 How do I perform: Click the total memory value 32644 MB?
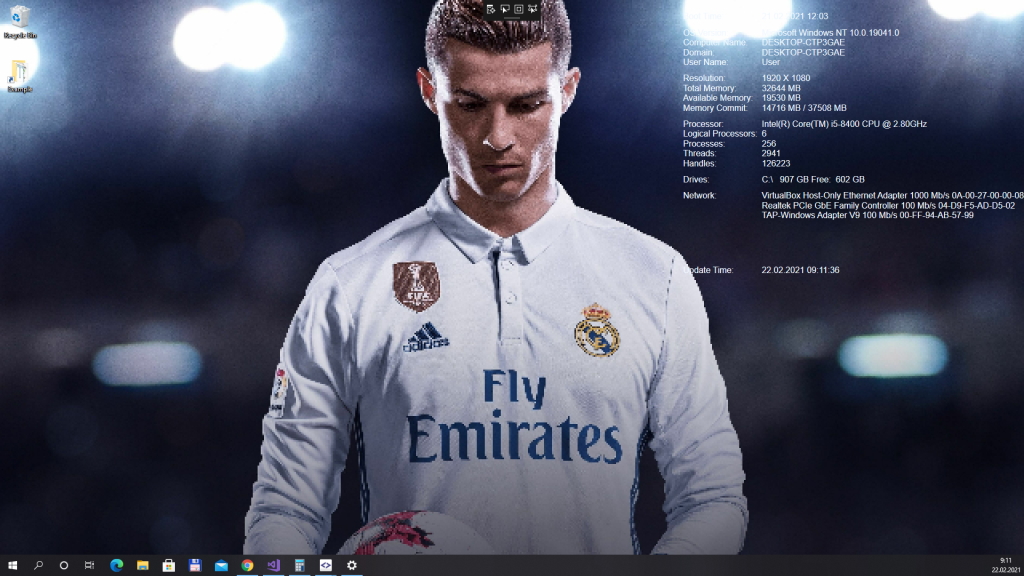point(781,88)
